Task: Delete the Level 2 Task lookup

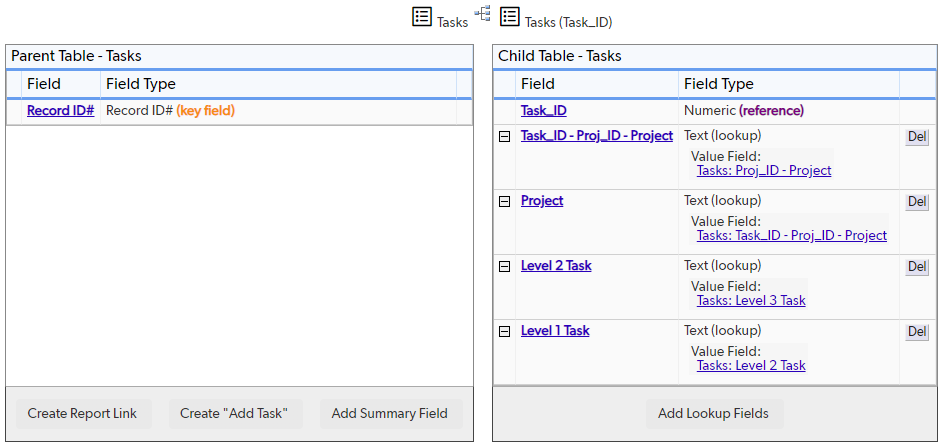Action: pyautogui.click(x=917, y=266)
